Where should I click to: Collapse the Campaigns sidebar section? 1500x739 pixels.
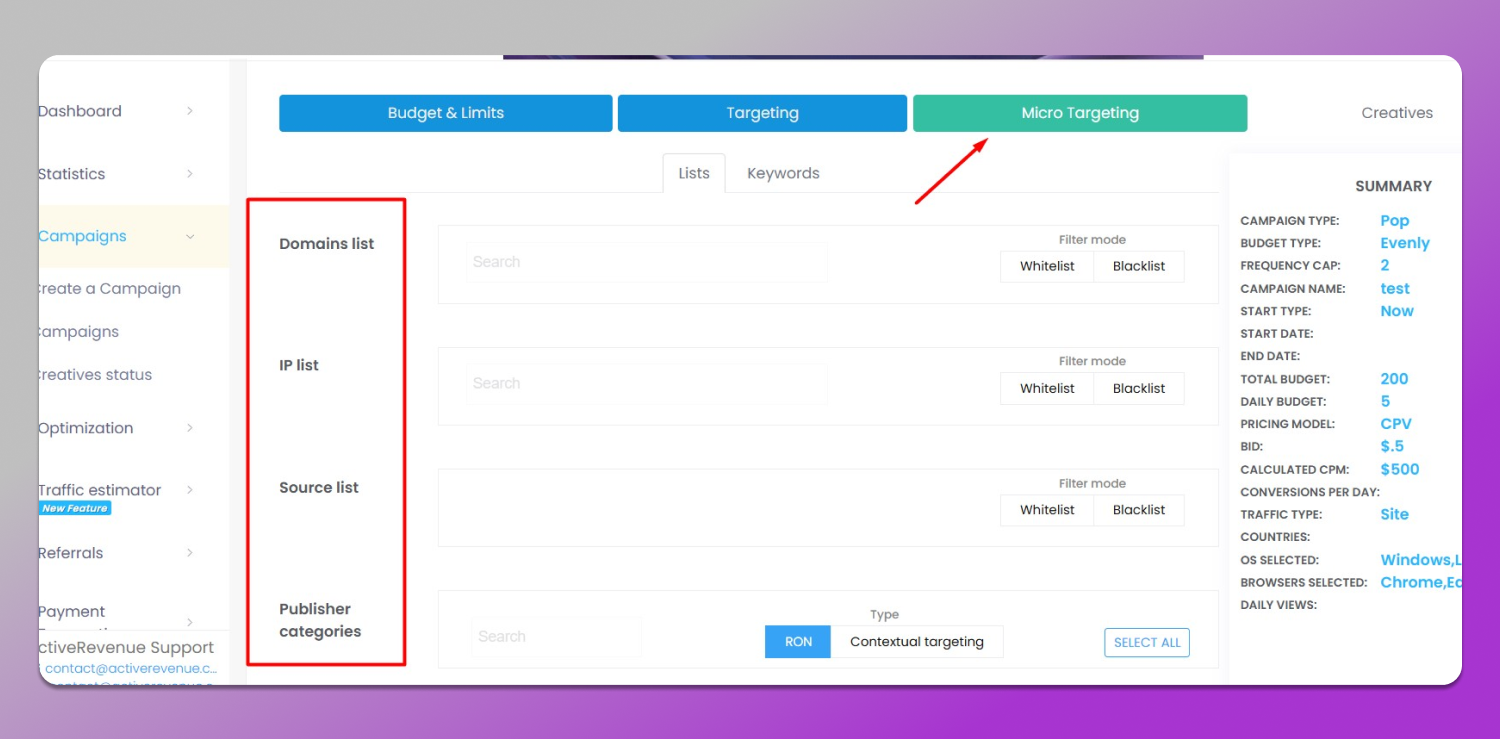[190, 237]
